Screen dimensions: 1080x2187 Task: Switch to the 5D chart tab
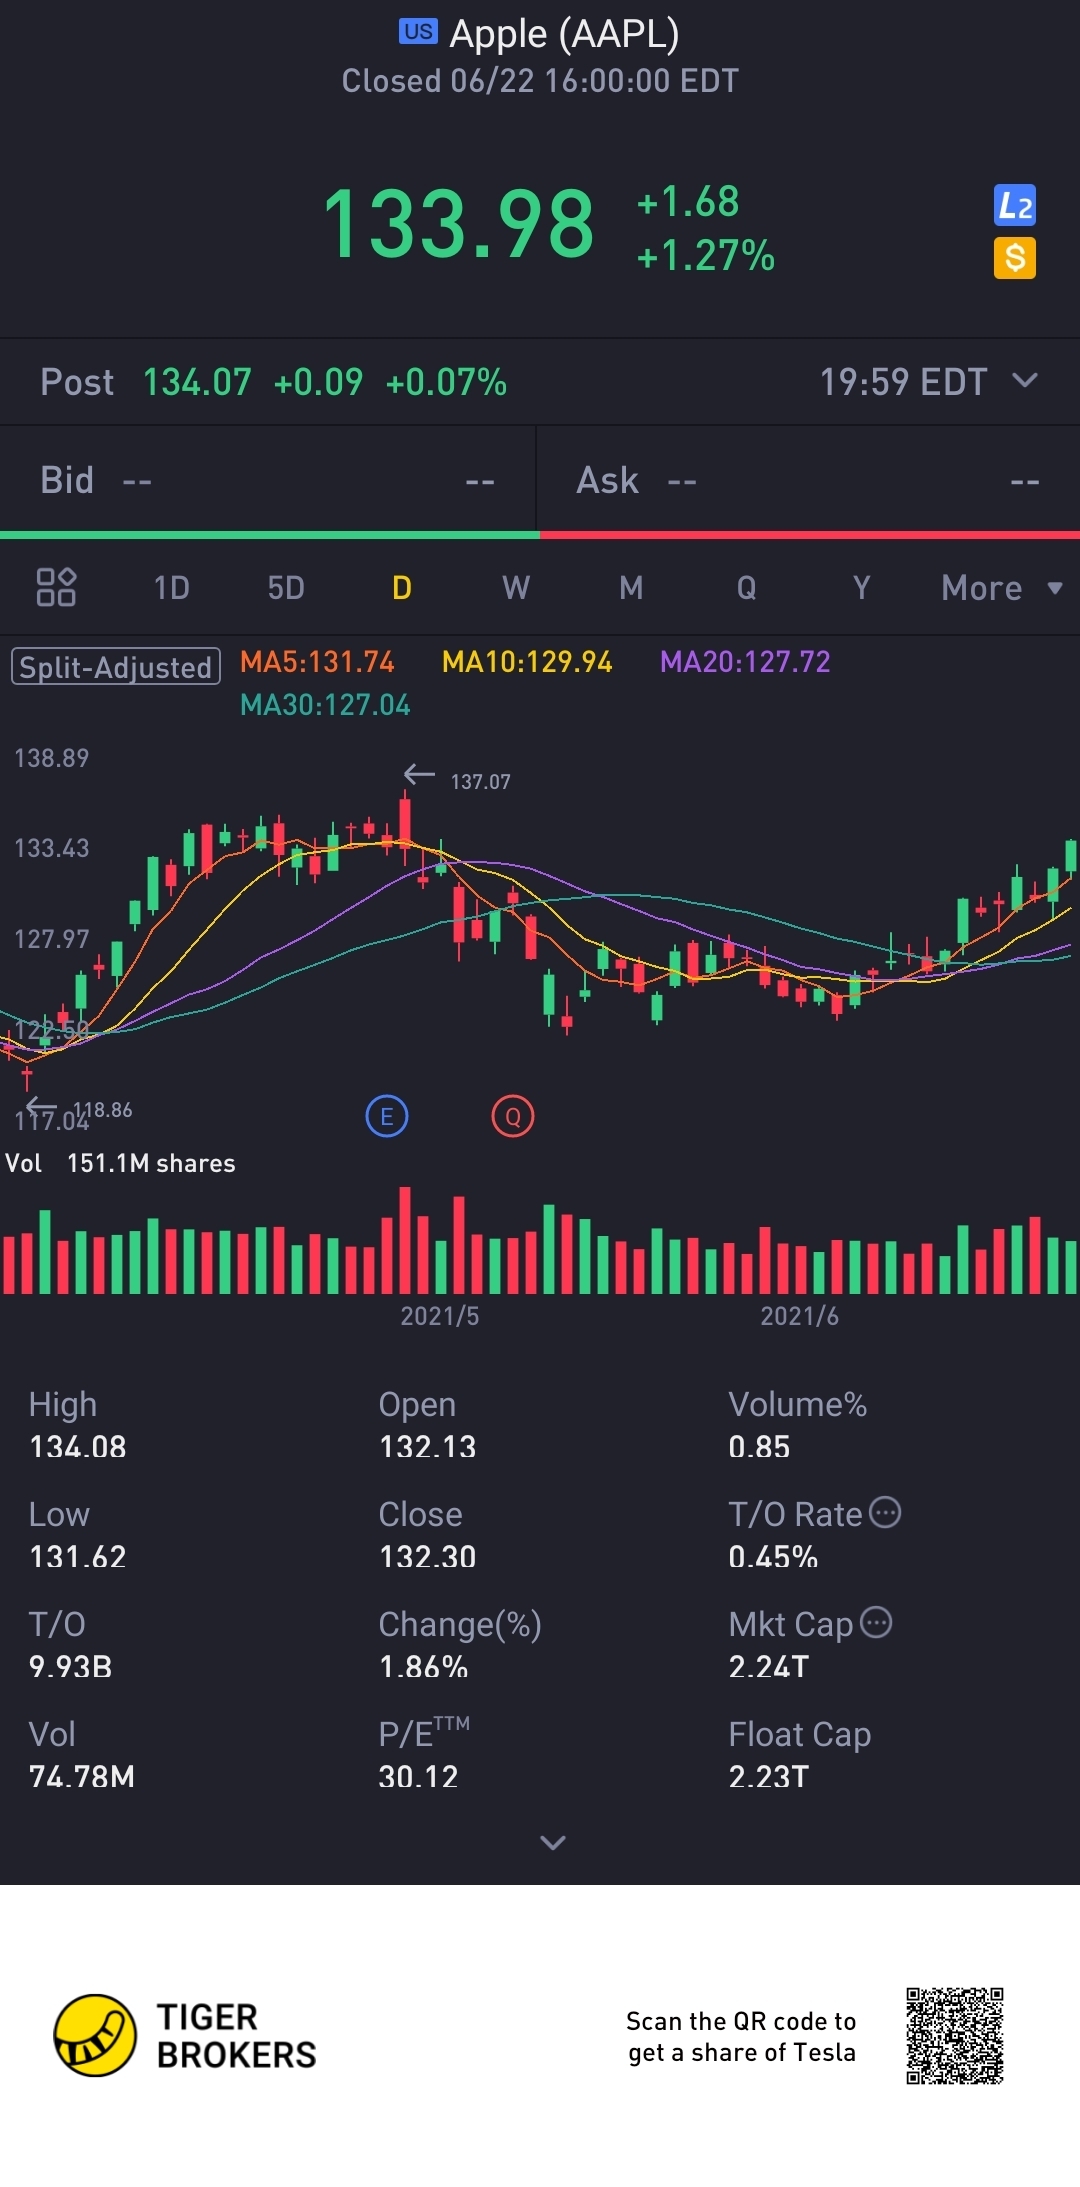[286, 588]
